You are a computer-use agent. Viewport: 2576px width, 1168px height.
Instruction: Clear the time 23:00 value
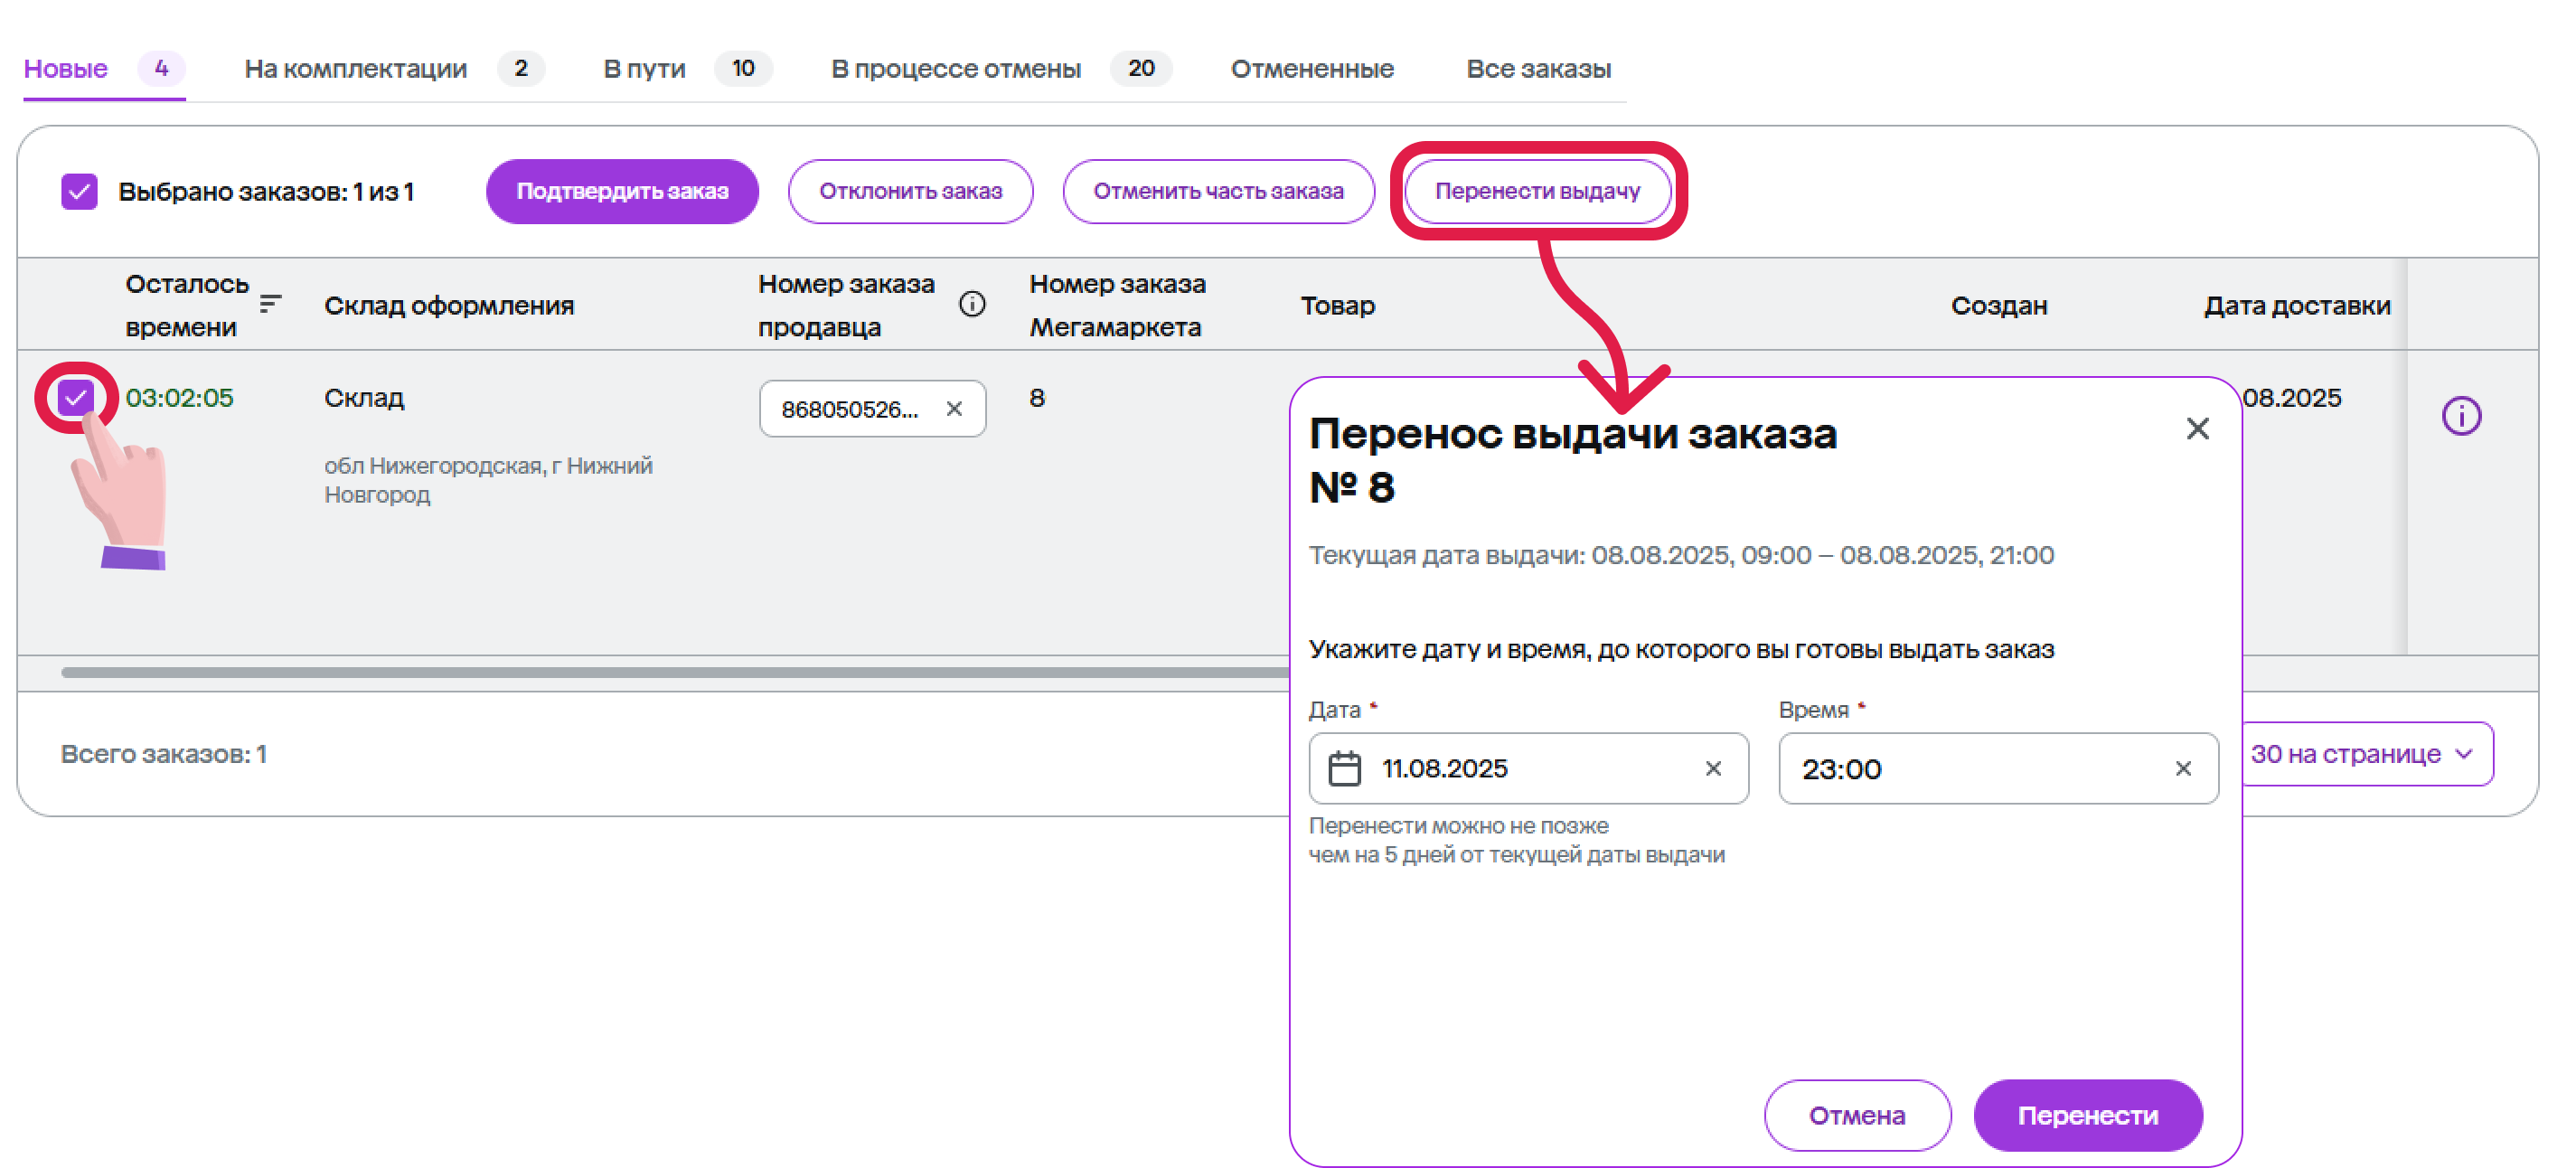tap(2183, 768)
